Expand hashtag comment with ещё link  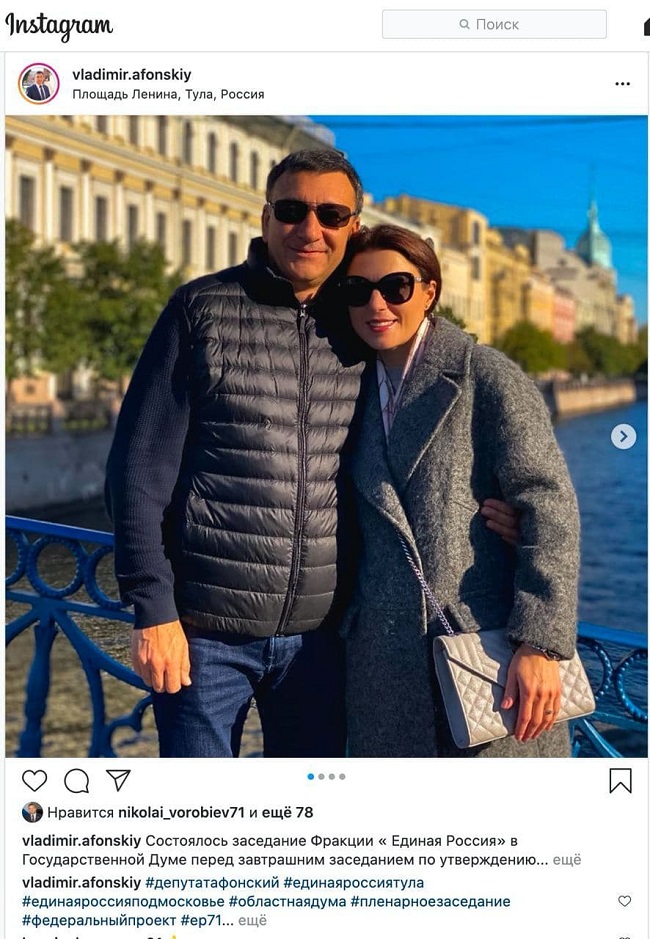(x=252, y=920)
